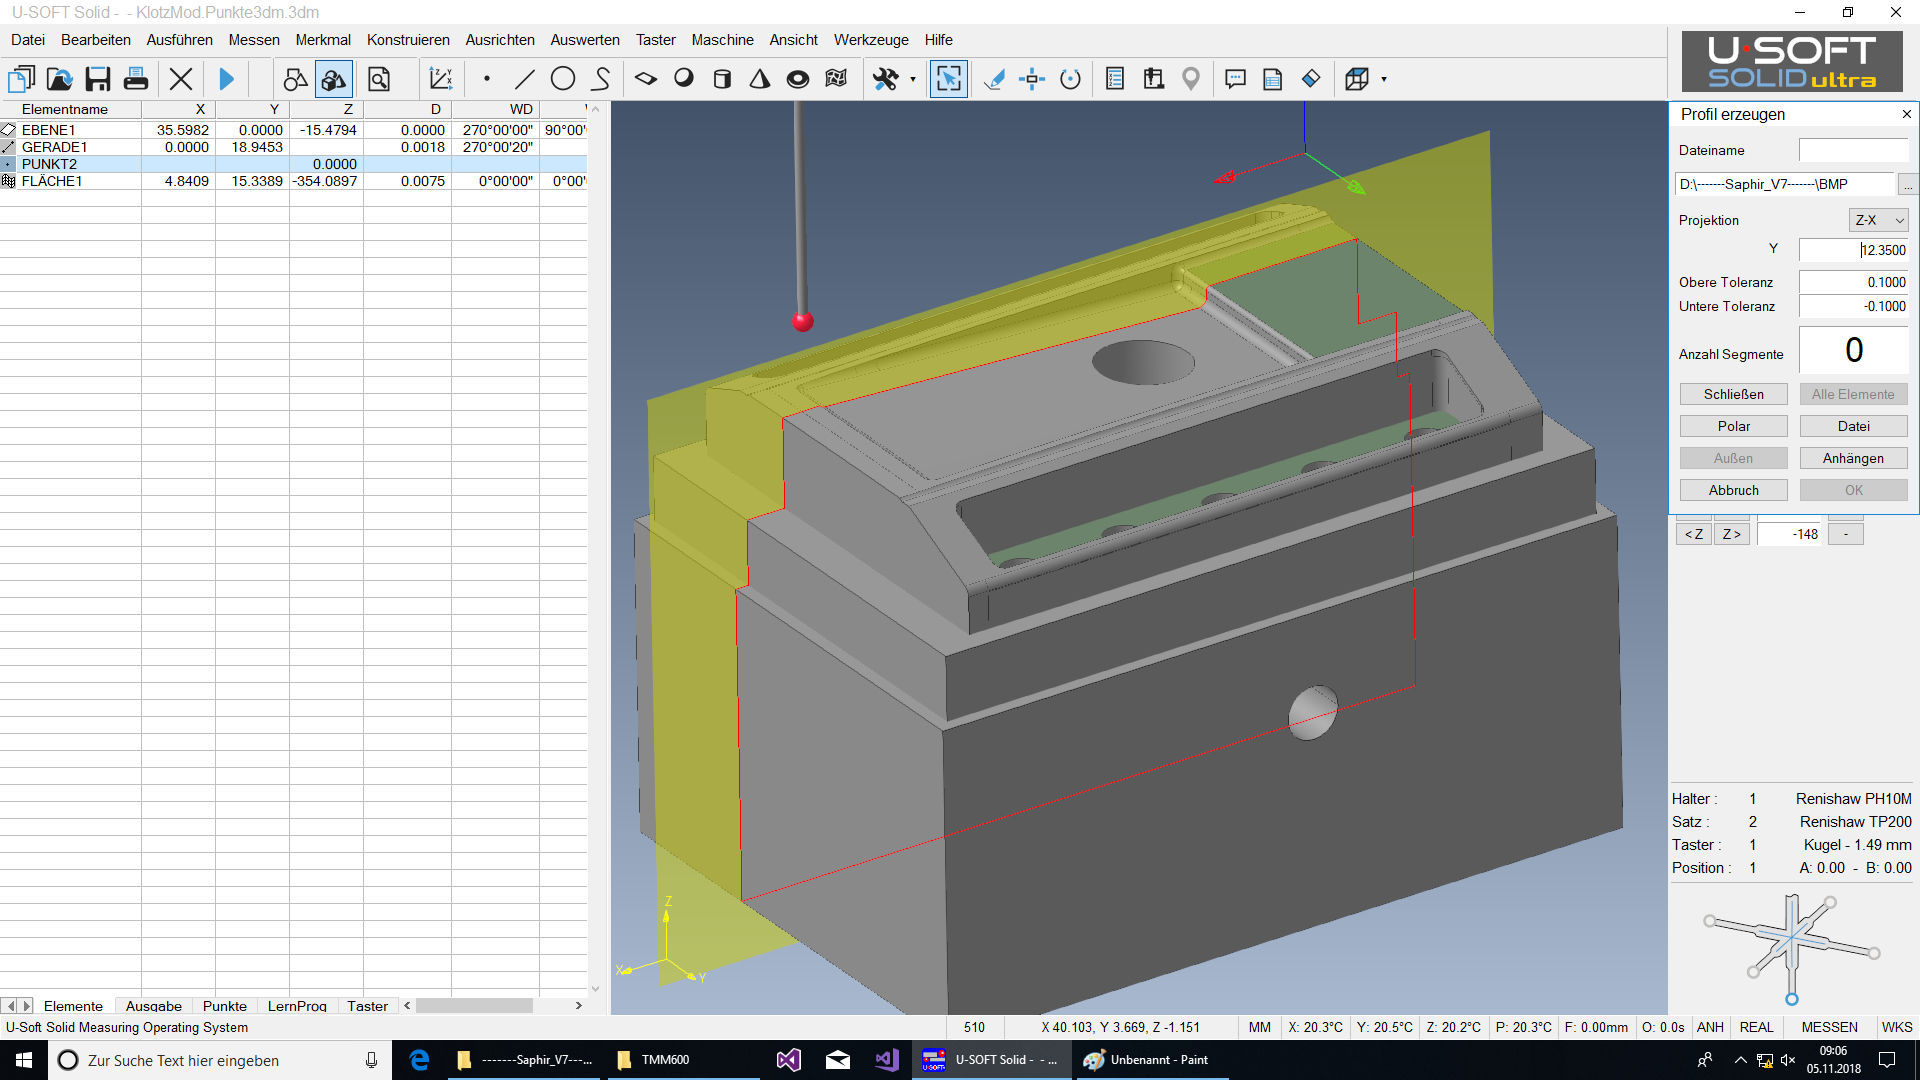Open the 3D view cube dropdown arrow

(x=1384, y=78)
